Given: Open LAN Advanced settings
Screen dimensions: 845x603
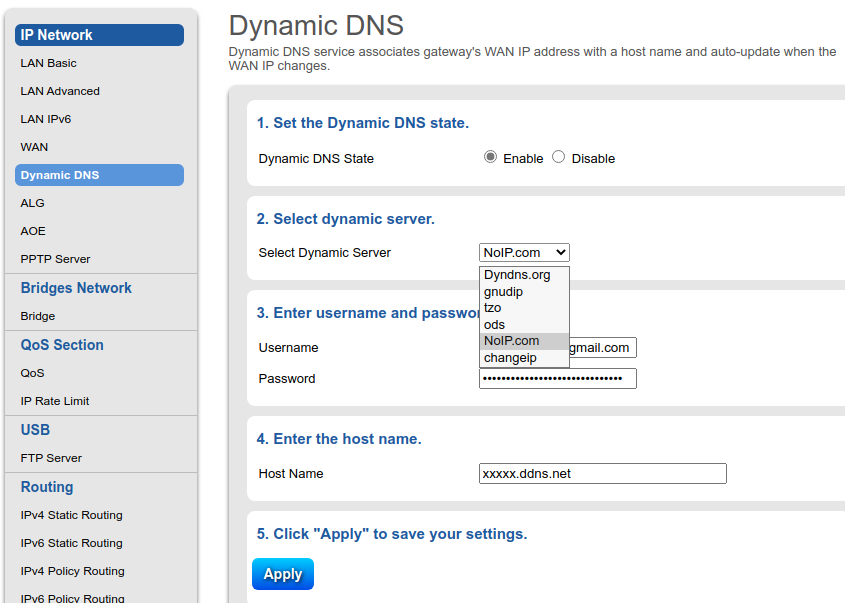Looking at the screenshot, I should [60, 91].
